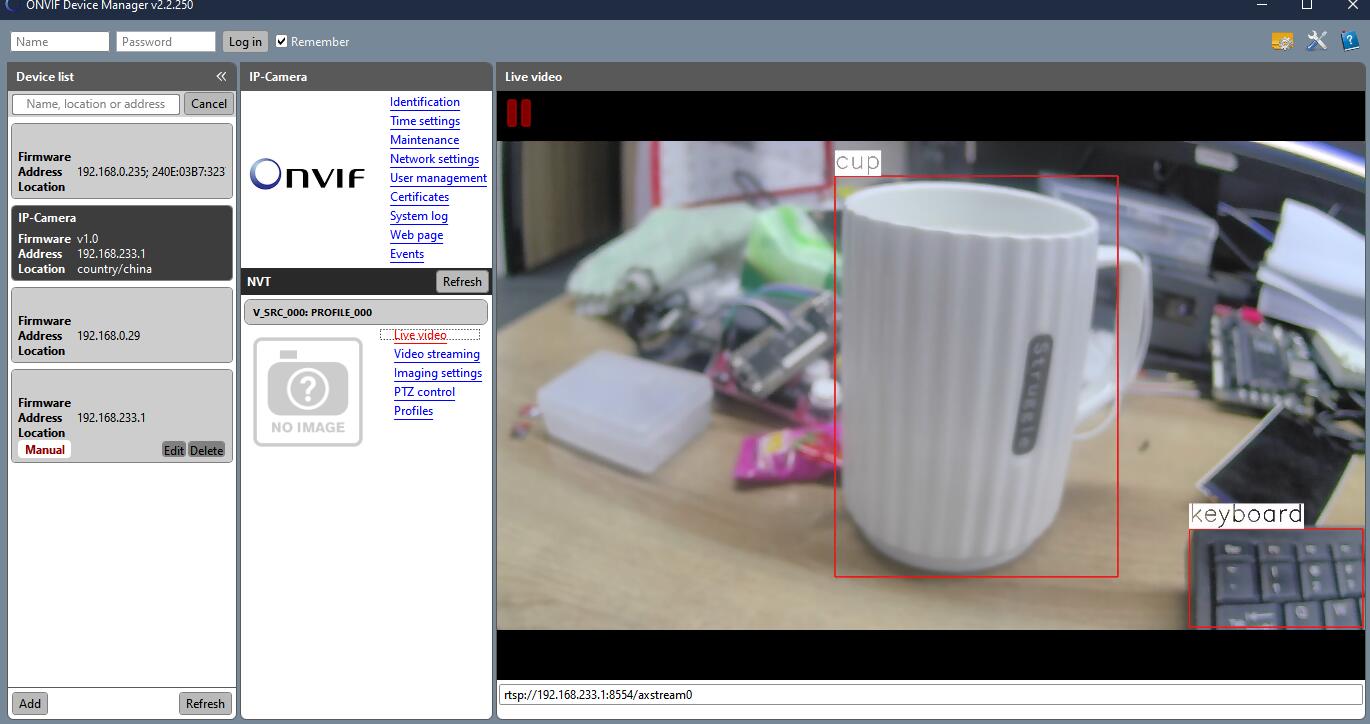Screen dimensions: 1370x724
Task: Pause live video with red pause button
Action: click(x=518, y=113)
